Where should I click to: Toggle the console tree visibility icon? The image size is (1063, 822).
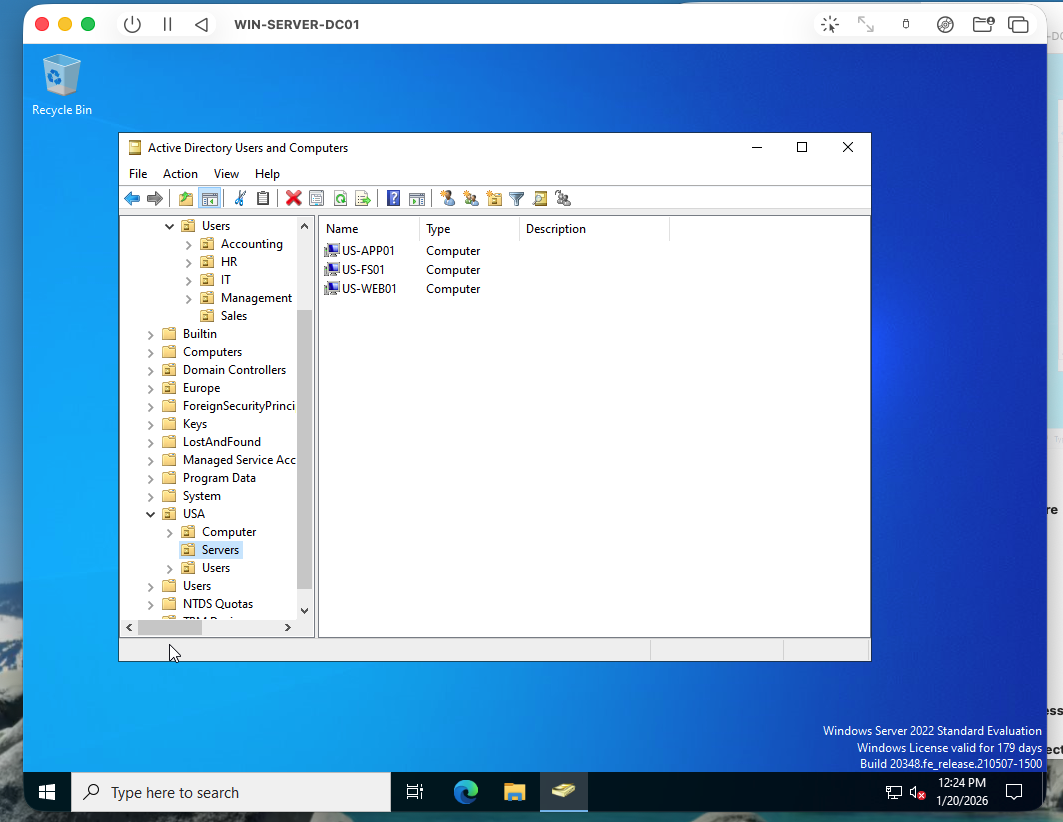pos(209,198)
